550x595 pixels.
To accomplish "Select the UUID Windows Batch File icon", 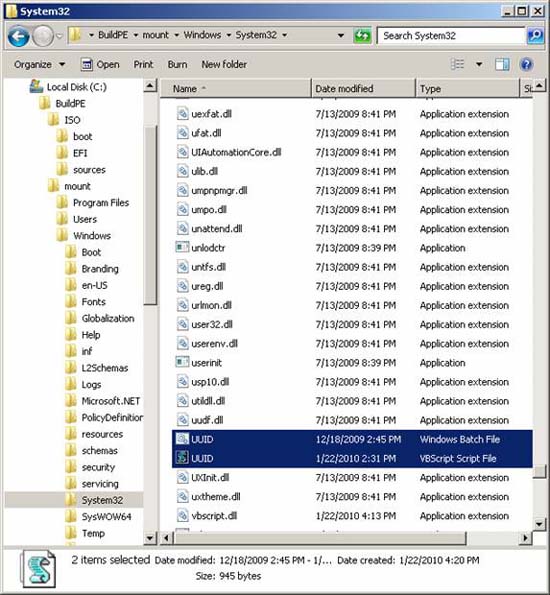I will 182,439.
